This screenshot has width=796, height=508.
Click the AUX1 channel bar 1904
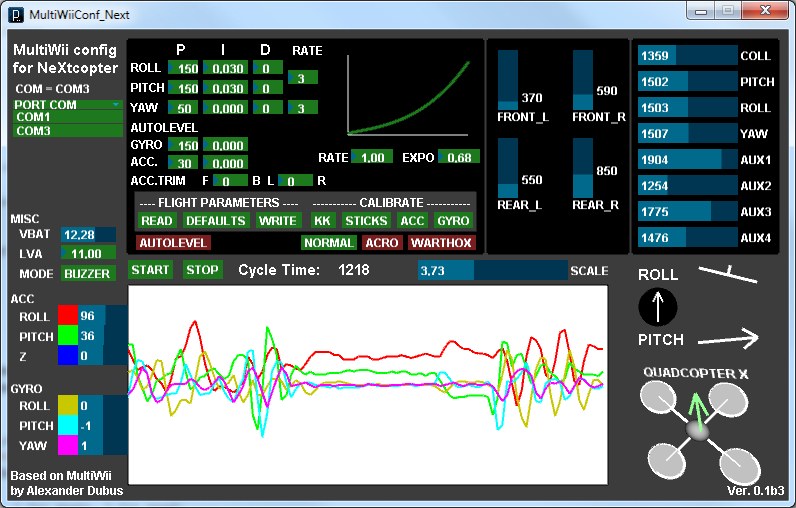[x=687, y=159]
